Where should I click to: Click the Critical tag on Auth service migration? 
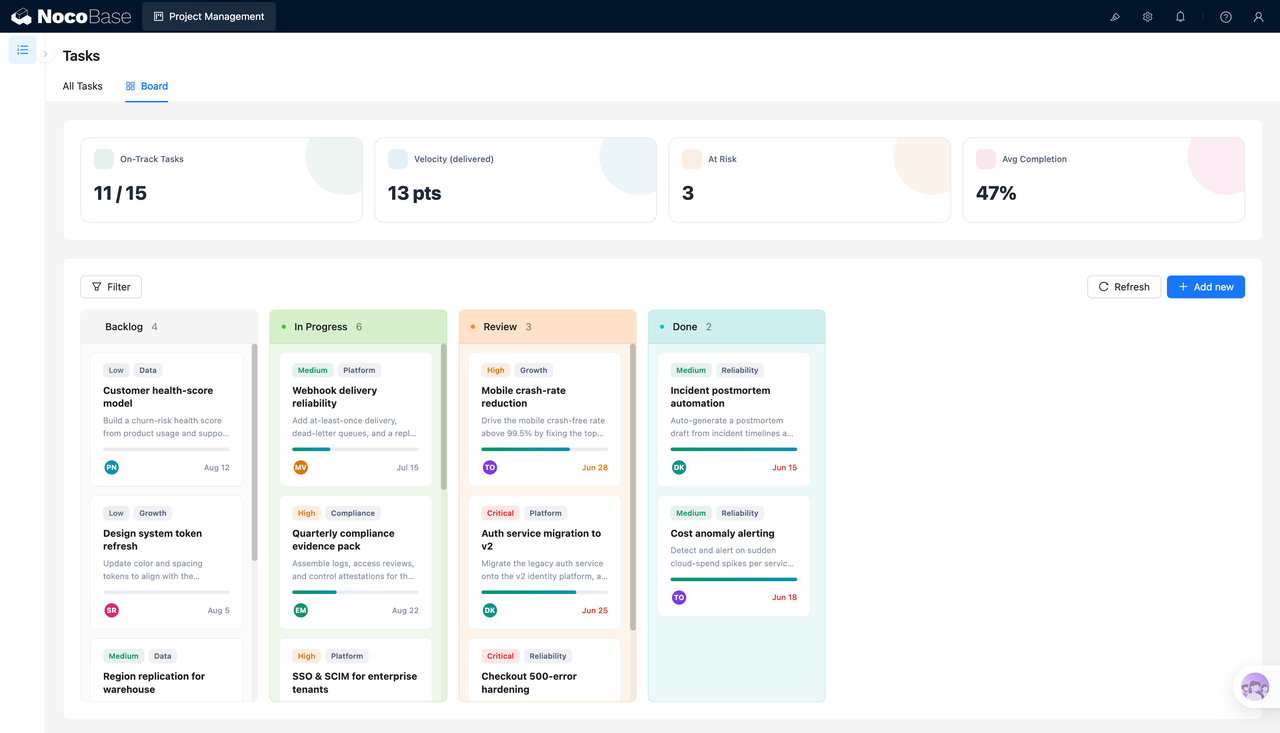[500, 513]
